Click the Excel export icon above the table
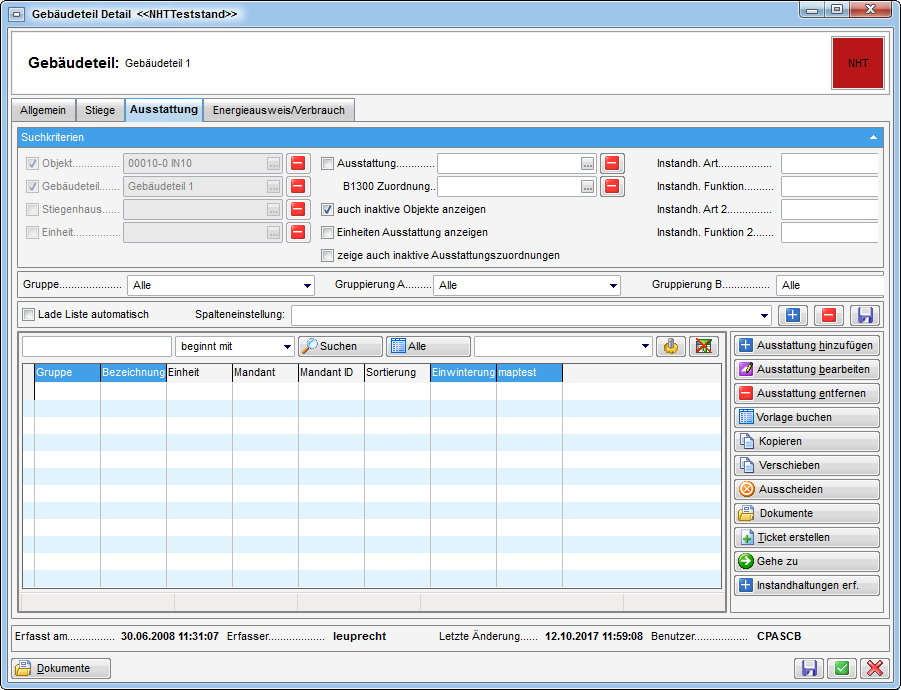The height and width of the screenshot is (690, 901). coord(705,346)
